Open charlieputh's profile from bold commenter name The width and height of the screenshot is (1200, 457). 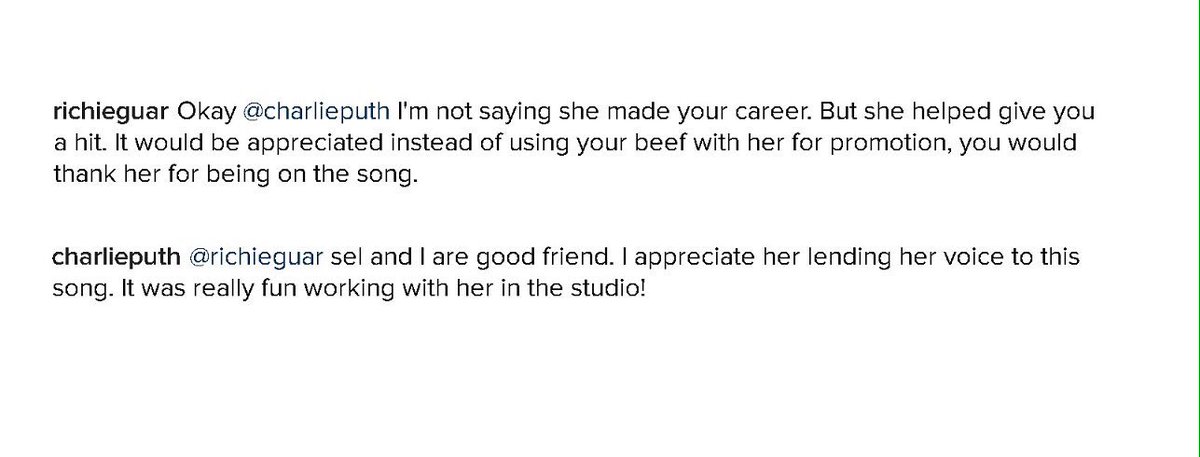pyautogui.click(x=115, y=258)
